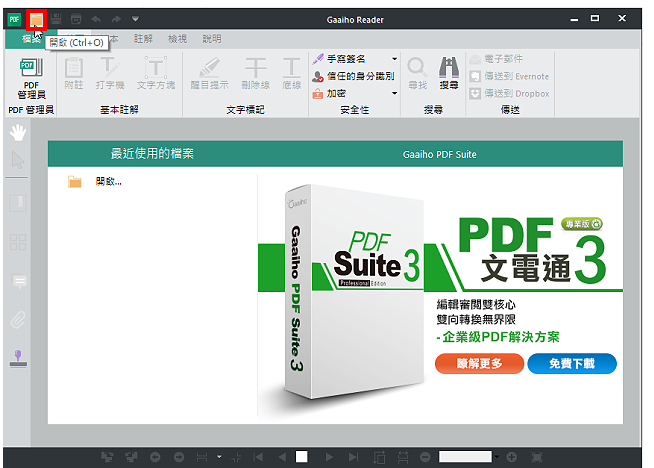Click 傳送到 Dropbox
The height and width of the screenshot is (468, 654).
pyautogui.click(x=509, y=93)
